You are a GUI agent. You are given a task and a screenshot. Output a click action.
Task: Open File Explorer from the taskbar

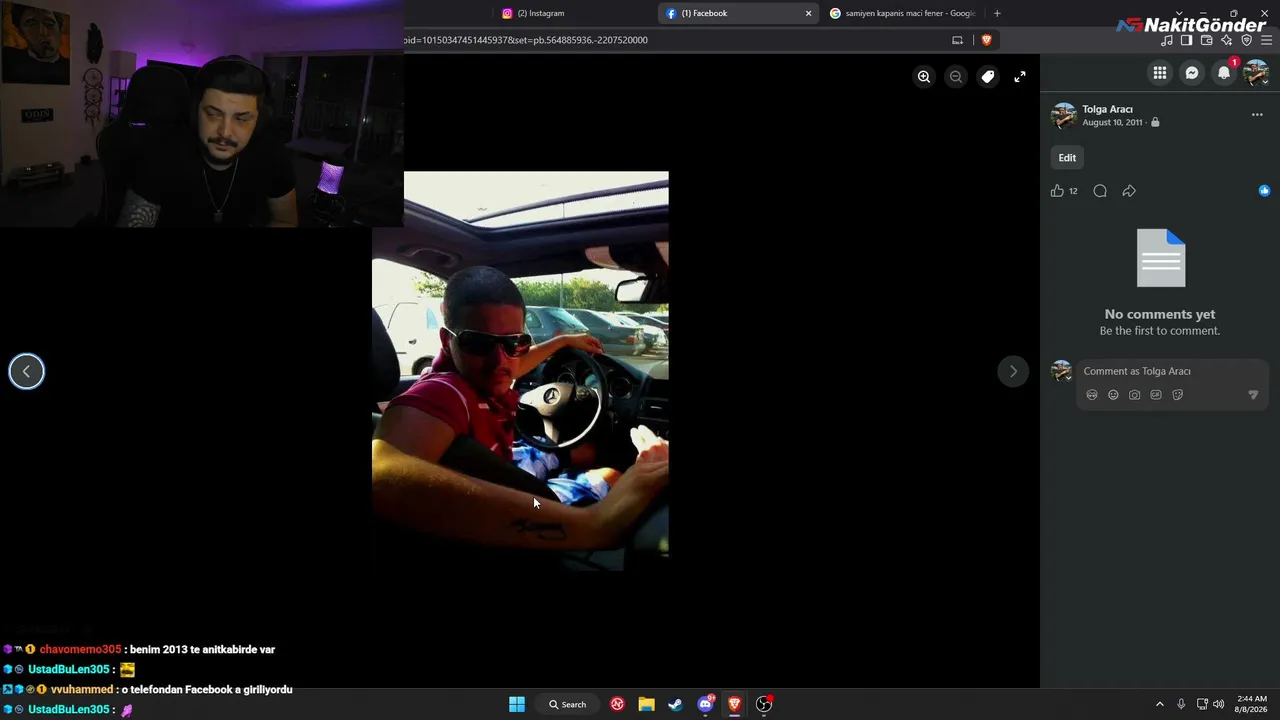click(646, 704)
